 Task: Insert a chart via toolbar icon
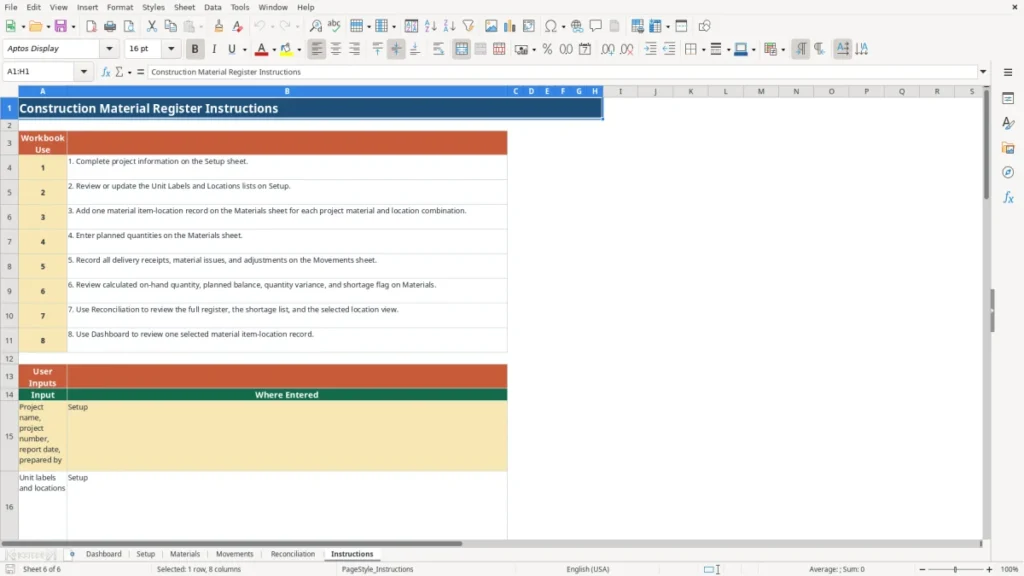click(x=510, y=26)
